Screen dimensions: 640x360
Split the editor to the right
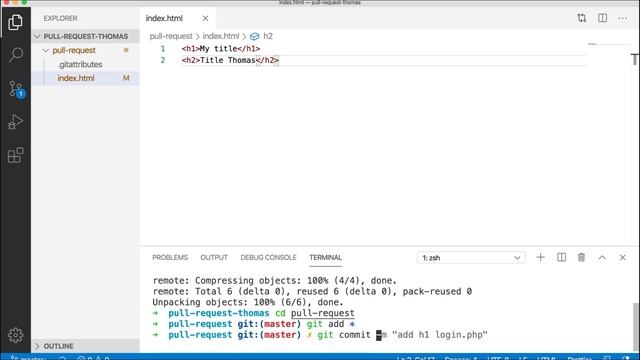[602, 18]
